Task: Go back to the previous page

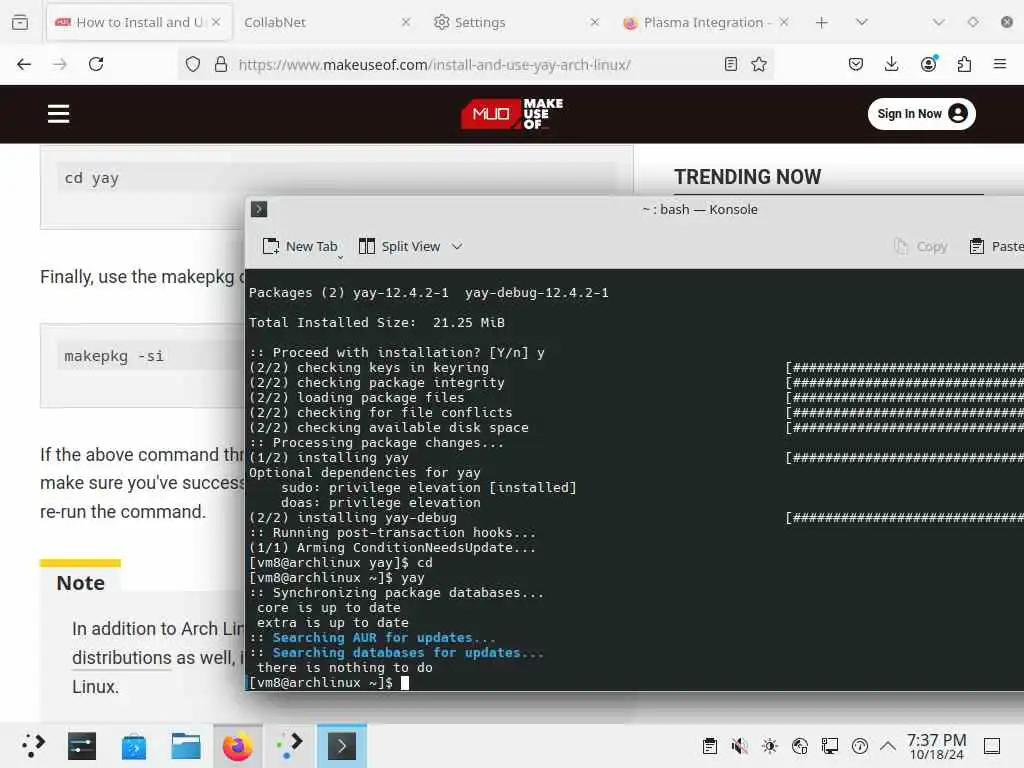Action: coord(24,64)
